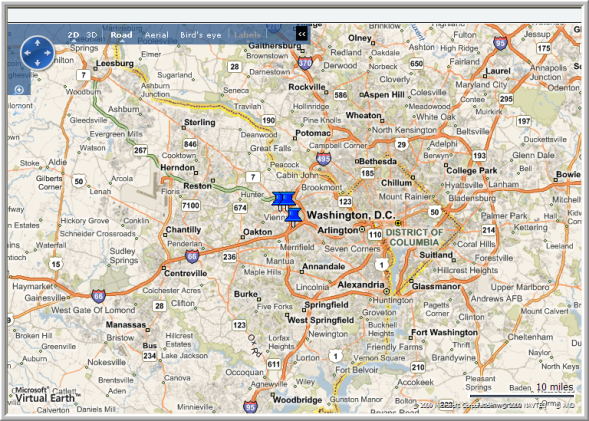The width and height of the screenshot is (589, 421).
Task: Pan the map right with the right arrow
Action: pos(47,53)
